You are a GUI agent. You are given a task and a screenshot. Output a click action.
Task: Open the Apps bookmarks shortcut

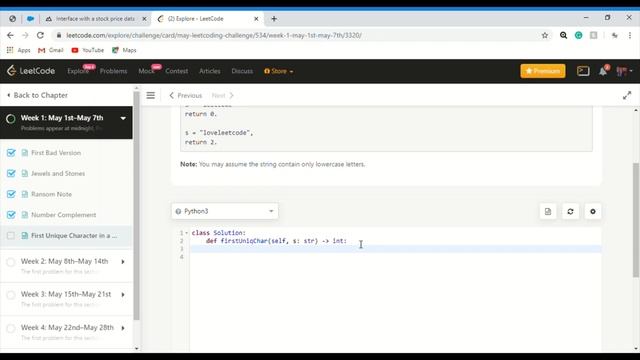(19, 50)
